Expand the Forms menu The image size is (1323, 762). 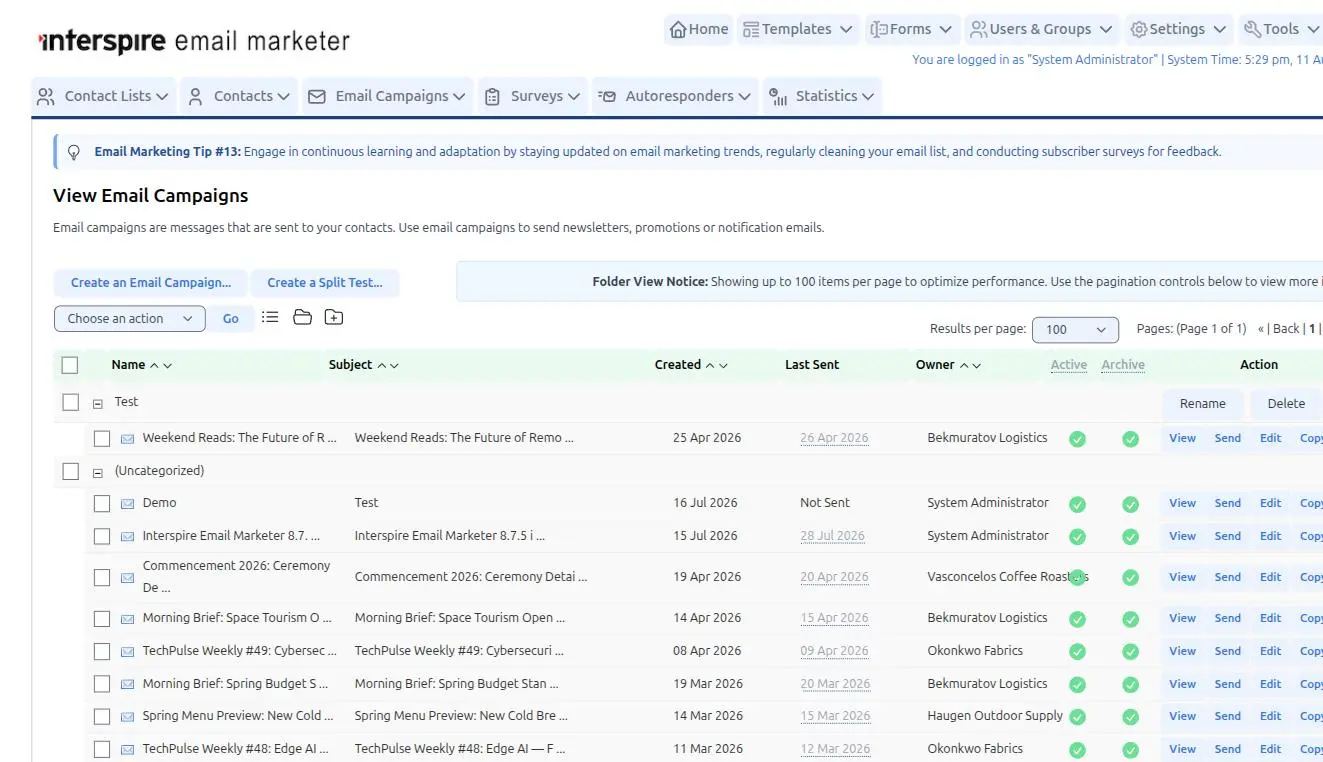pyautogui.click(x=910, y=29)
